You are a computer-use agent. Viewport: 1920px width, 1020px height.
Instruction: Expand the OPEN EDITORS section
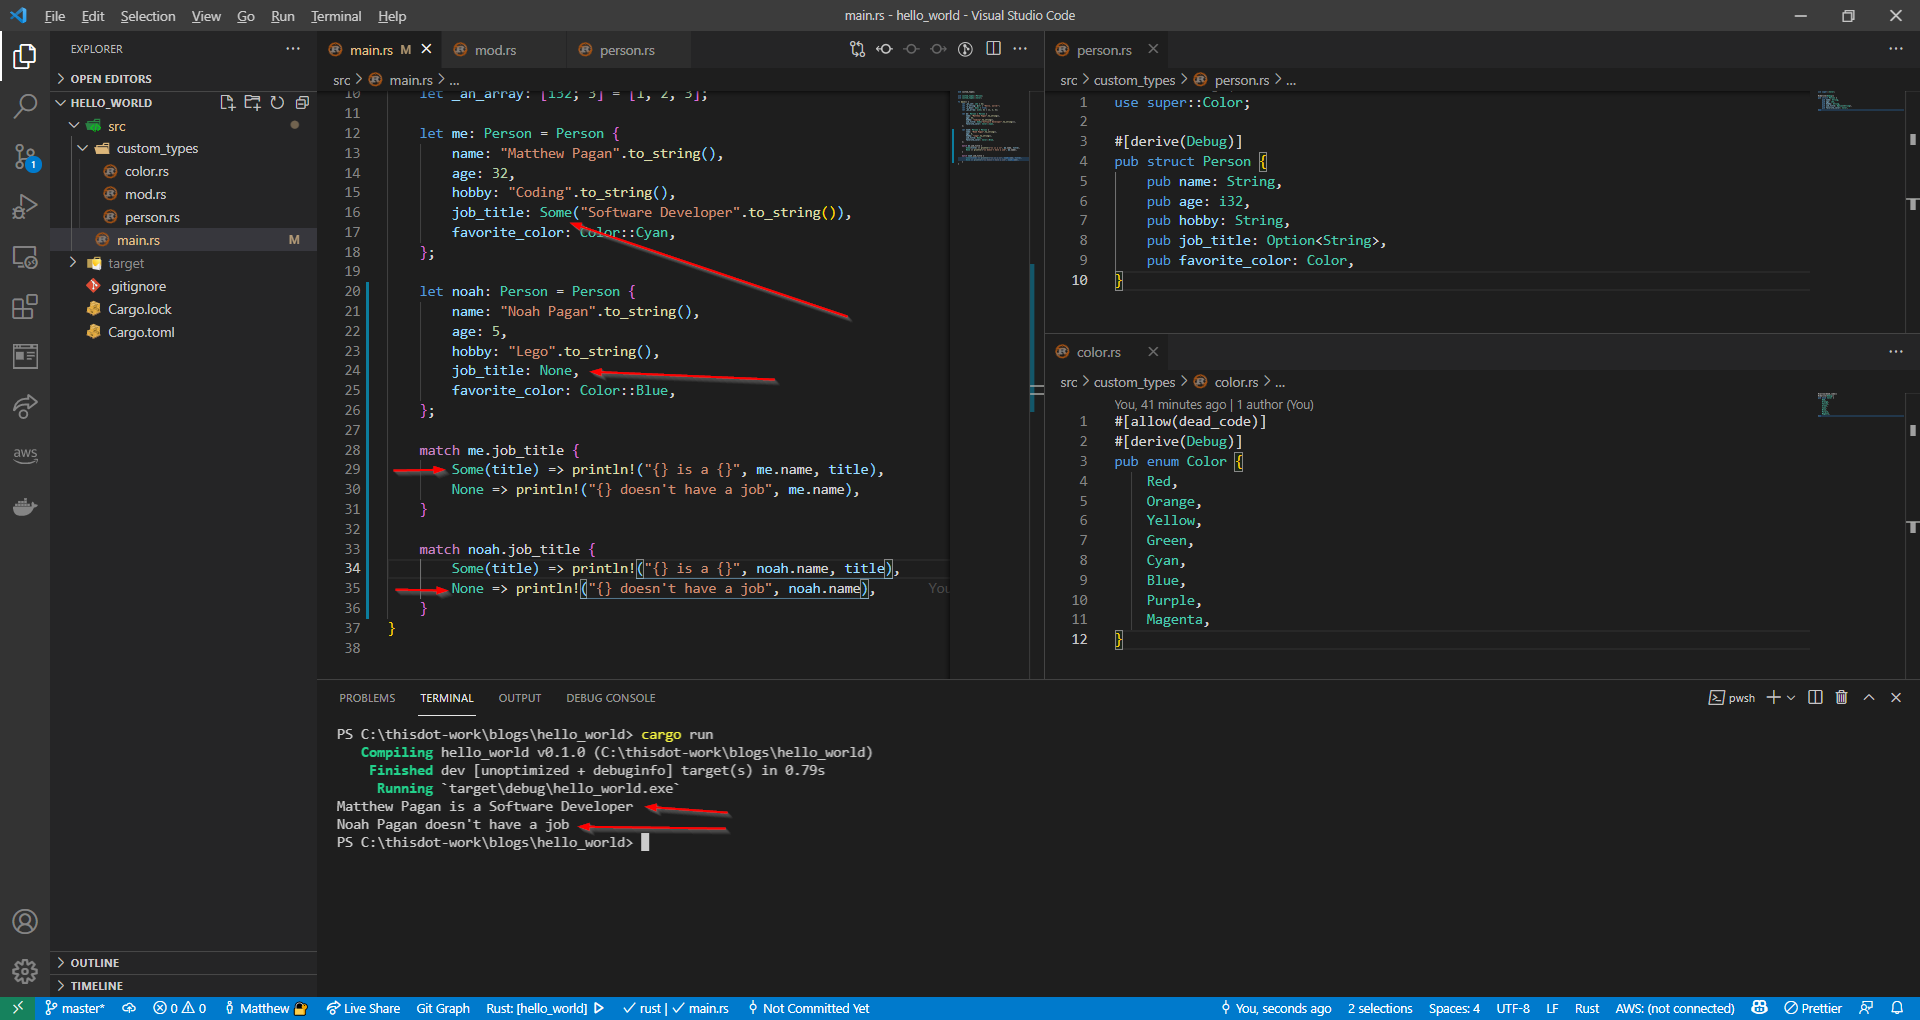point(183,78)
